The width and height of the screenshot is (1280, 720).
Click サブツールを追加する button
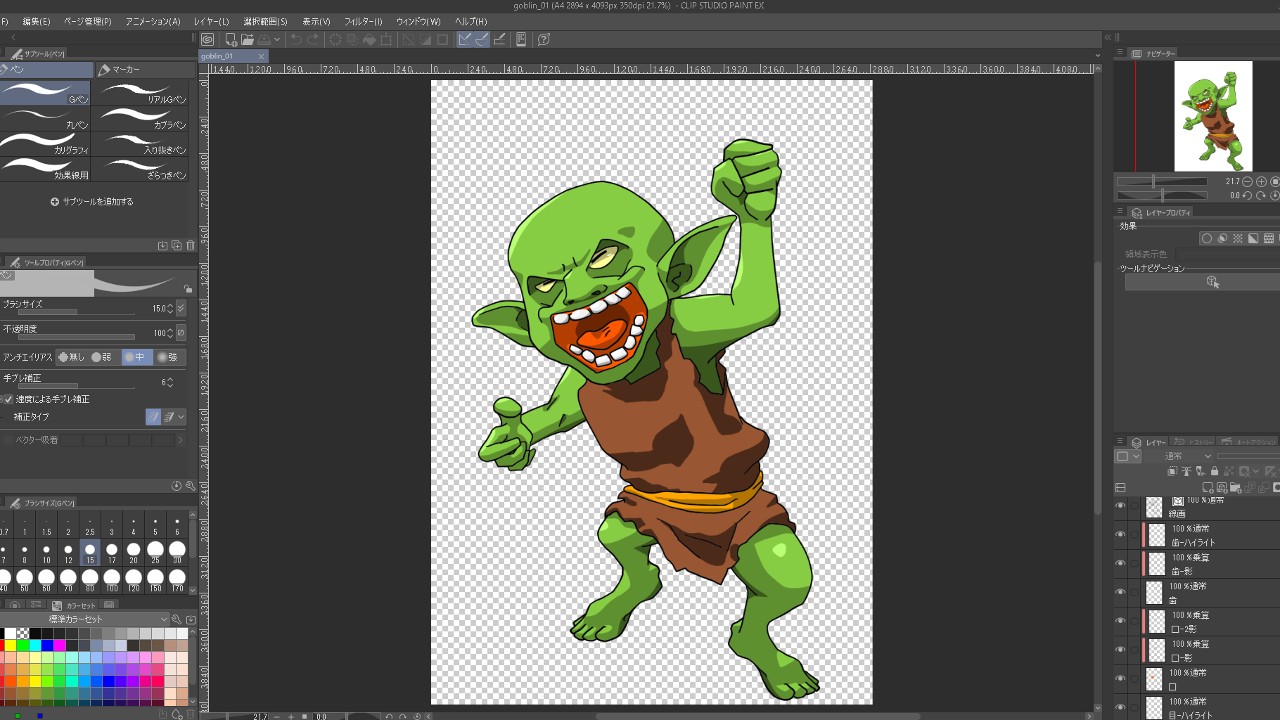(92, 202)
